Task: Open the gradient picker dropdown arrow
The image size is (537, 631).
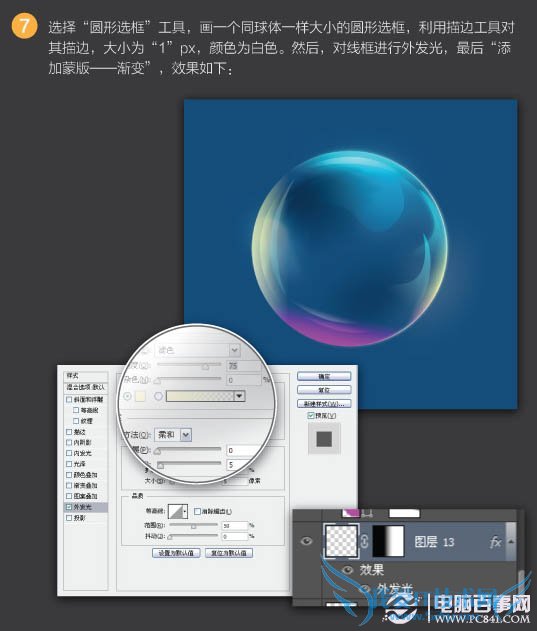Action: 240,396
